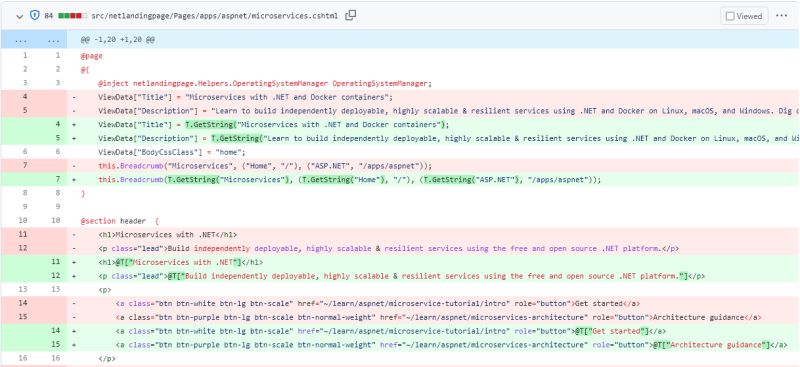
Task: Open the three-dot file options menu
Action: point(782,16)
